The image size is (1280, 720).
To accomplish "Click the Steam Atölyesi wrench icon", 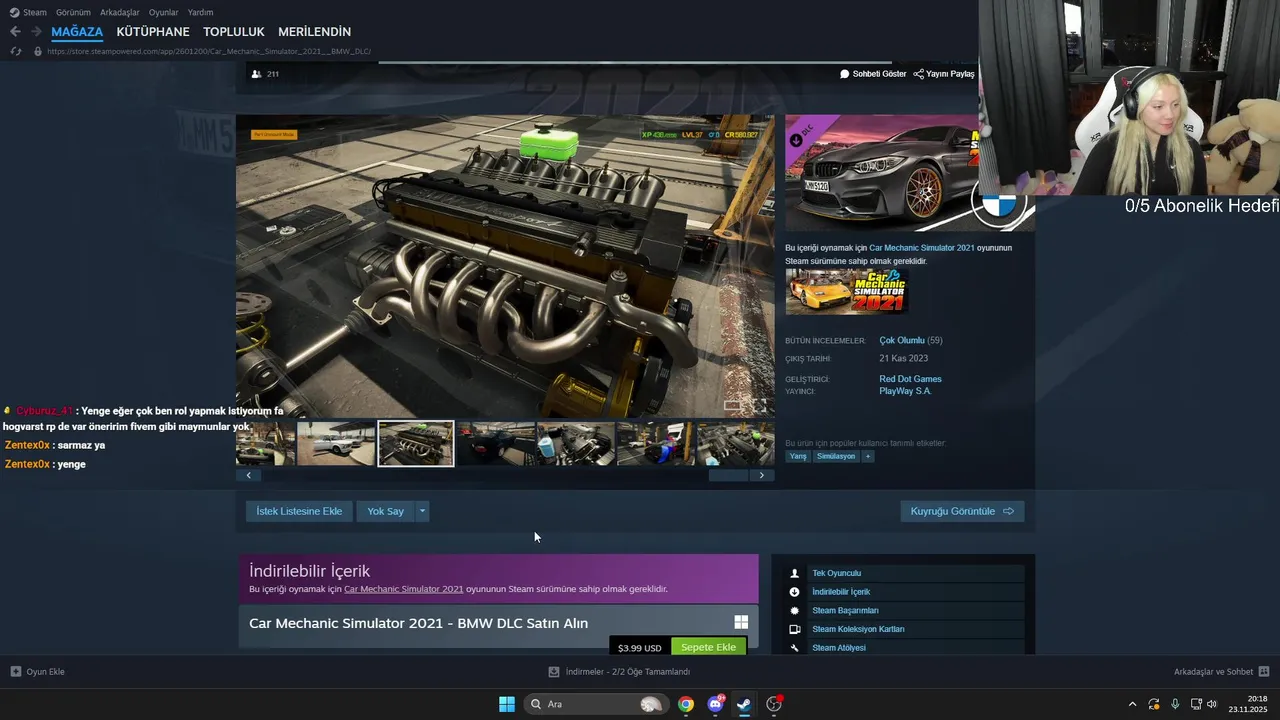I will tap(795, 648).
